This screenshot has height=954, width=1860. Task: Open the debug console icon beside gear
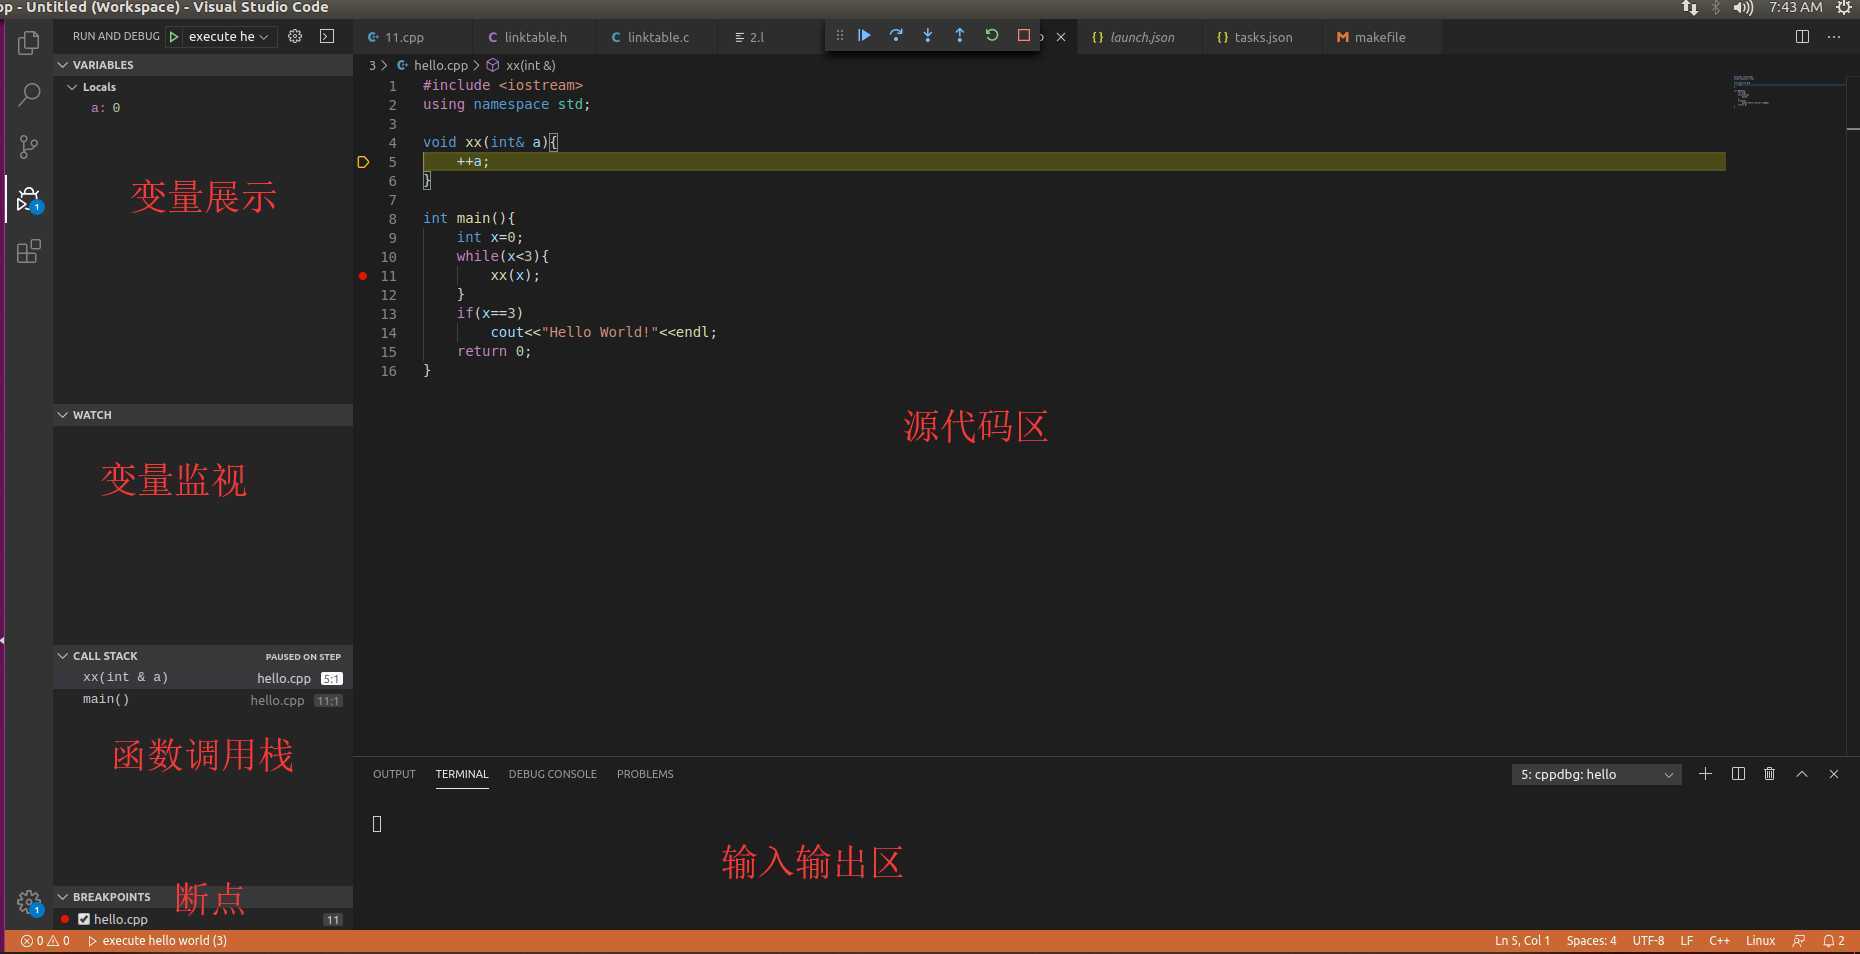point(327,36)
